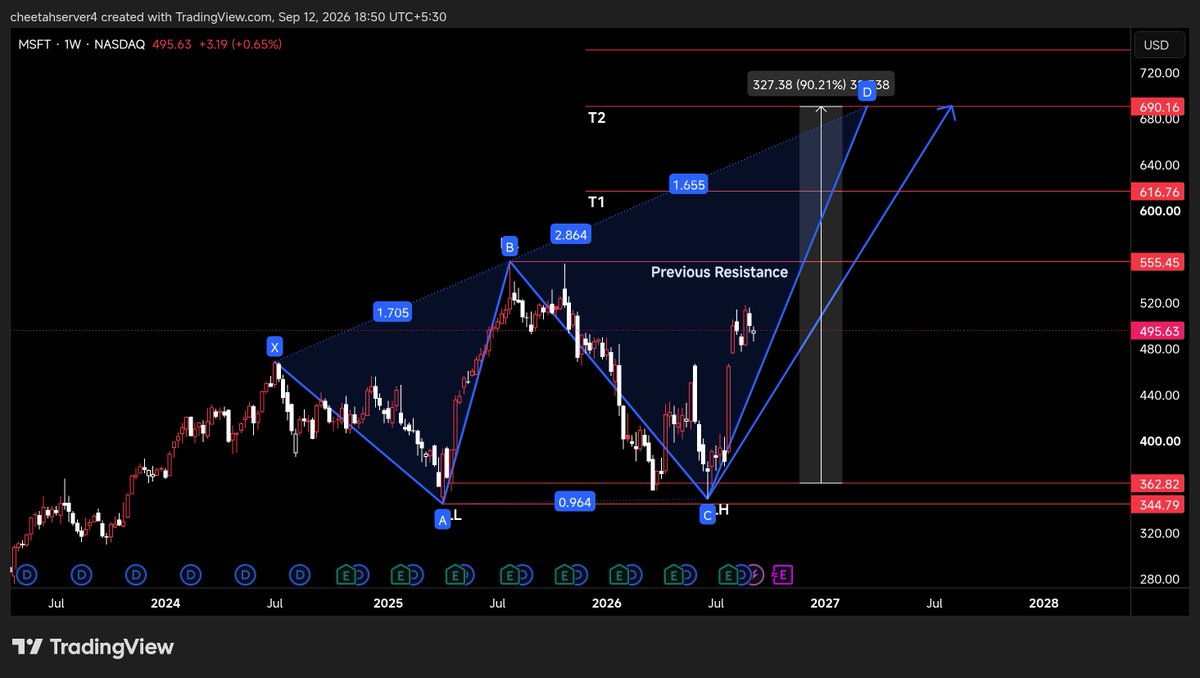The image size is (1200, 678).
Task: Click the leftmost green earnings E marker
Action: click(x=348, y=574)
